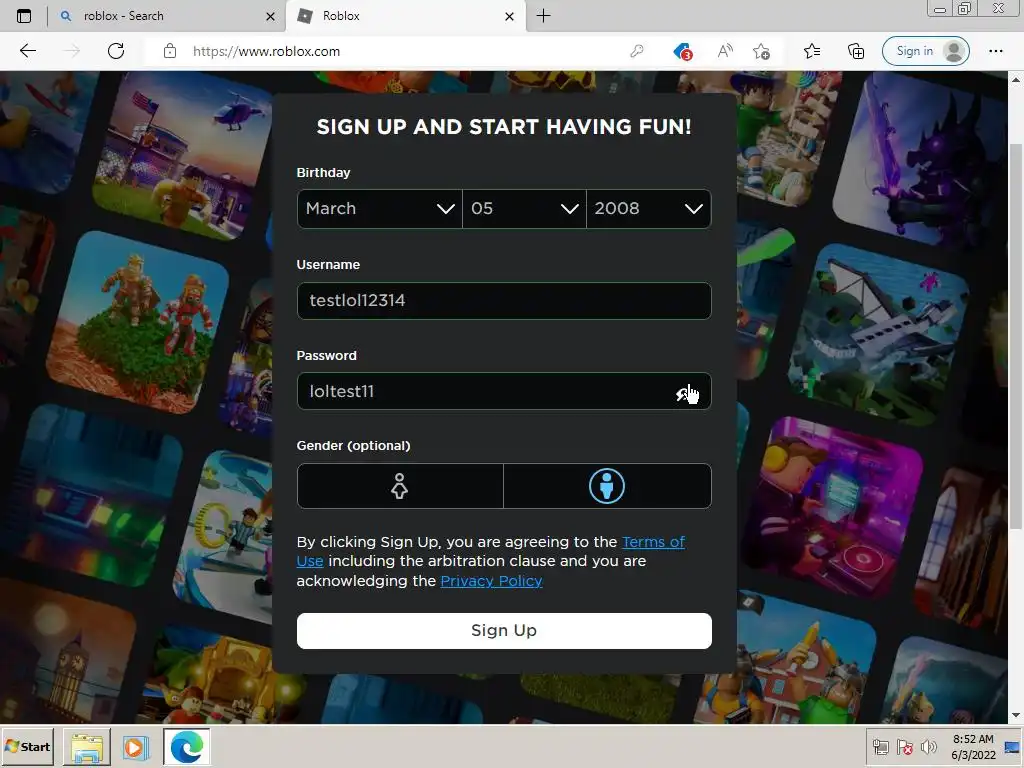The width and height of the screenshot is (1024, 768).
Task: Click the page vertical scrollbar
Action: (x=1016, y=336)
